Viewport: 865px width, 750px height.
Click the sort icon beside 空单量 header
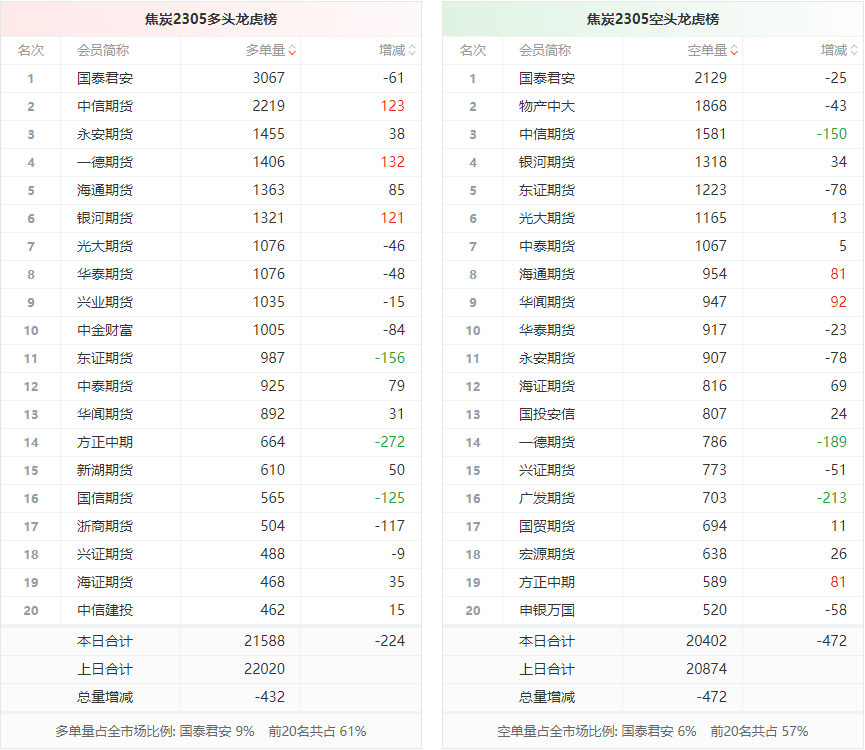coord(734,51)
